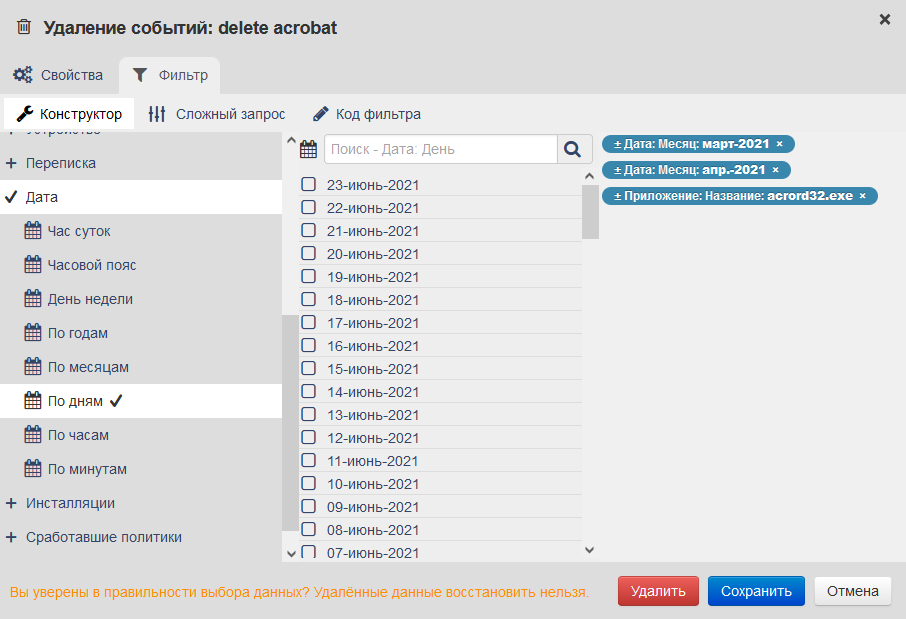Click the magnifier search button
The height and width of the screenshot is (619, 906).
click(572, 149)
